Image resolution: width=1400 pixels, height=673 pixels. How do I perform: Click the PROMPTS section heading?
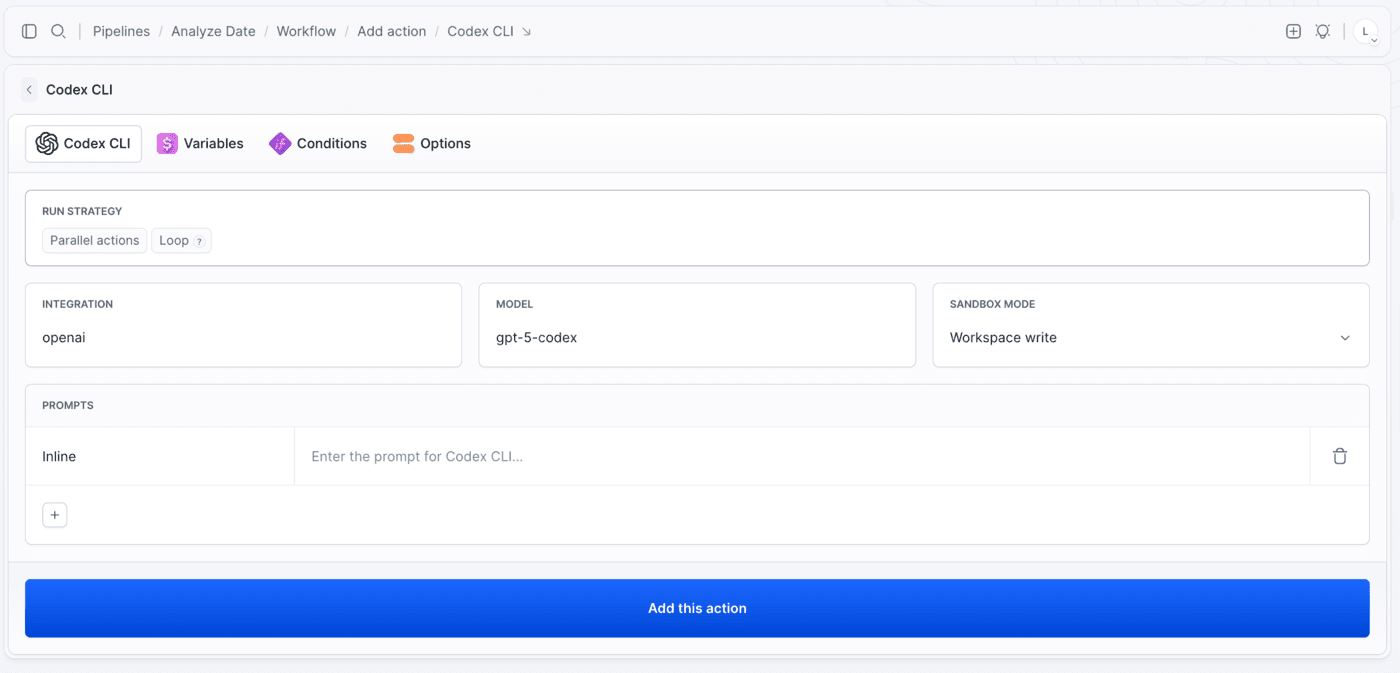(x=68, y=405)
